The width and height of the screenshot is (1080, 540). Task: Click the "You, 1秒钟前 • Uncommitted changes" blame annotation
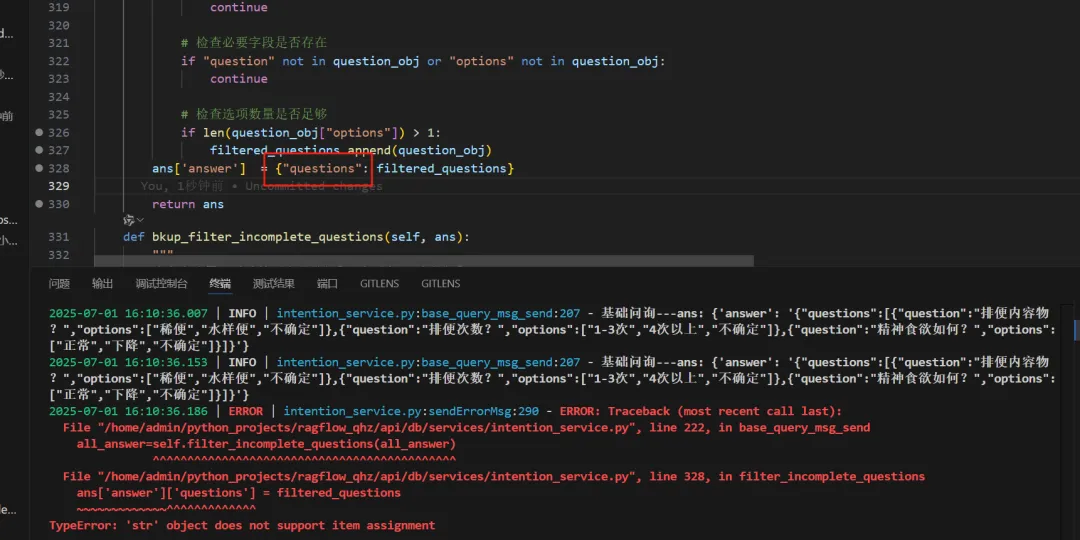coord(261,186)
